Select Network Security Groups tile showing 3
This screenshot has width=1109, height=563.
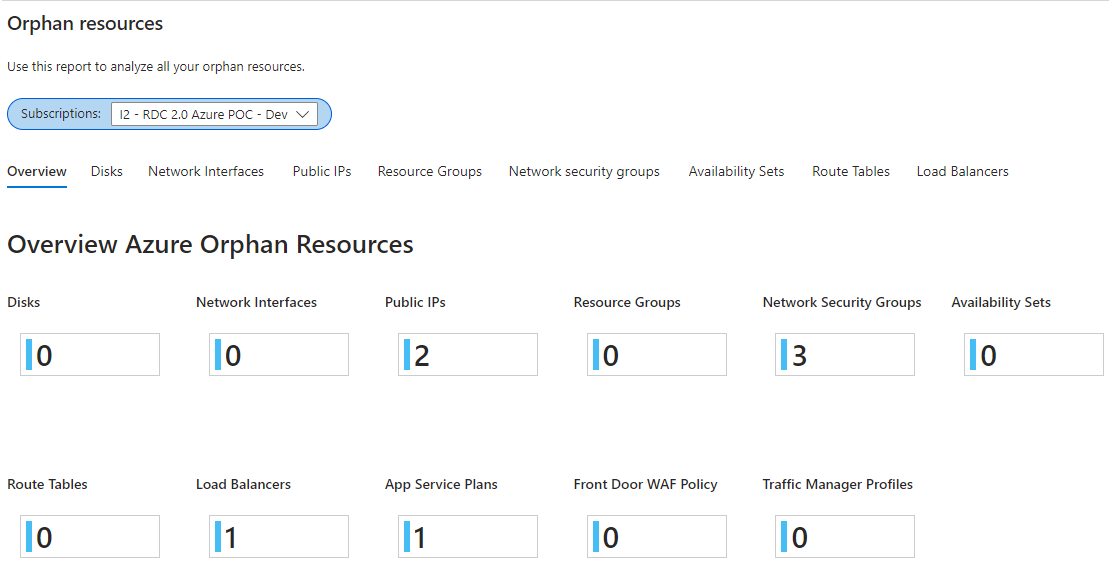click(844, 354)
